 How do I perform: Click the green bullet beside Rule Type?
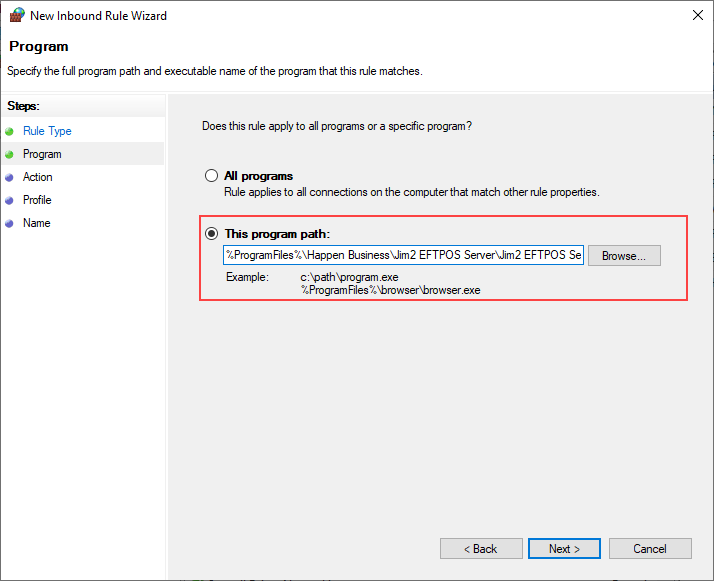[10, 131]
